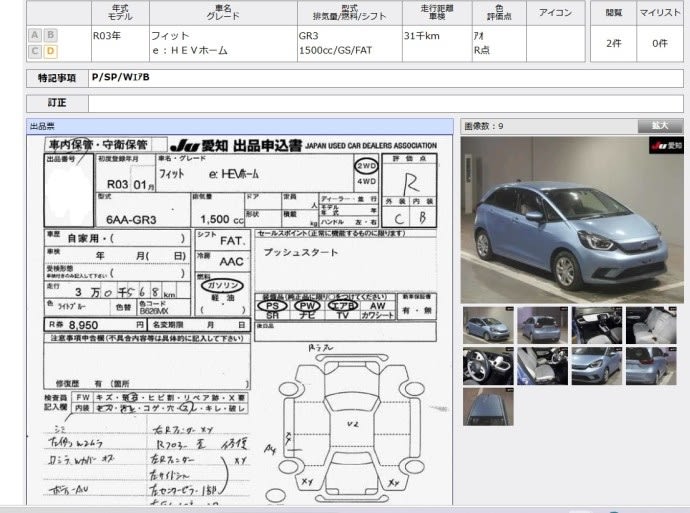690x513 pixels.
Task: Click the highlighted D grade icon
Action: 51,51
